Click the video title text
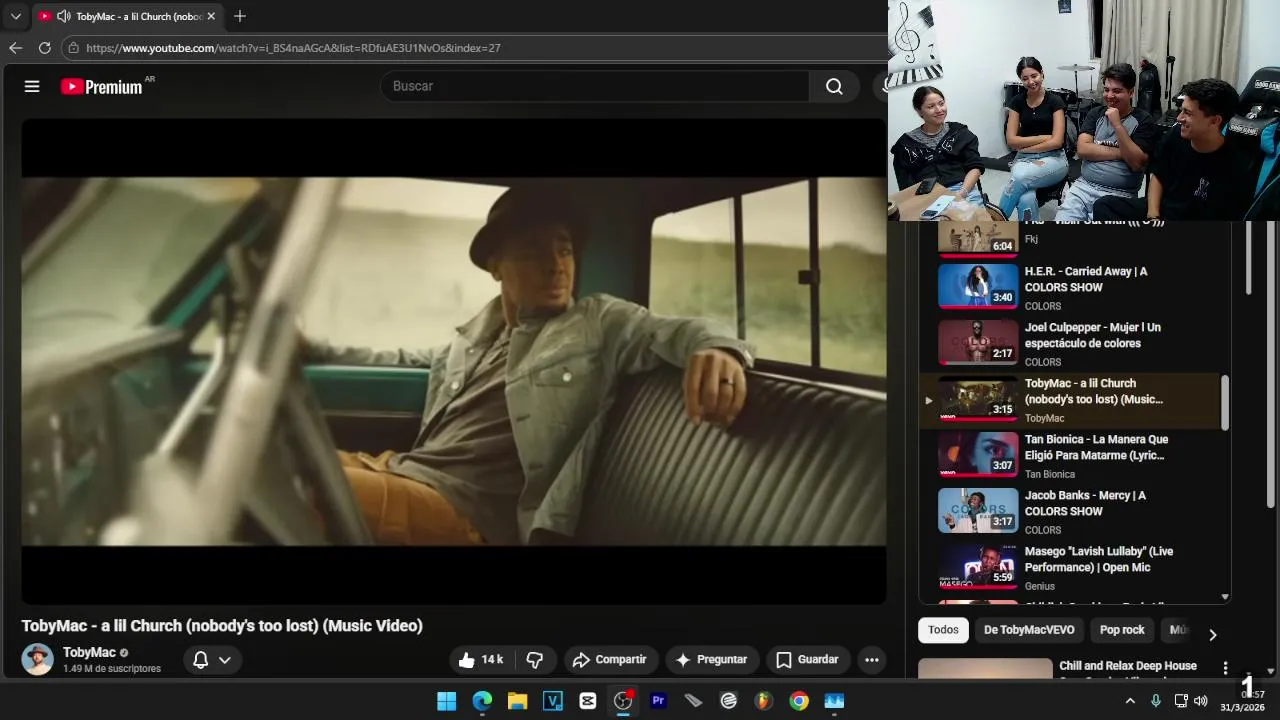Image resolution: width=1280 pixels, height=720 pixels. (222, 626)
